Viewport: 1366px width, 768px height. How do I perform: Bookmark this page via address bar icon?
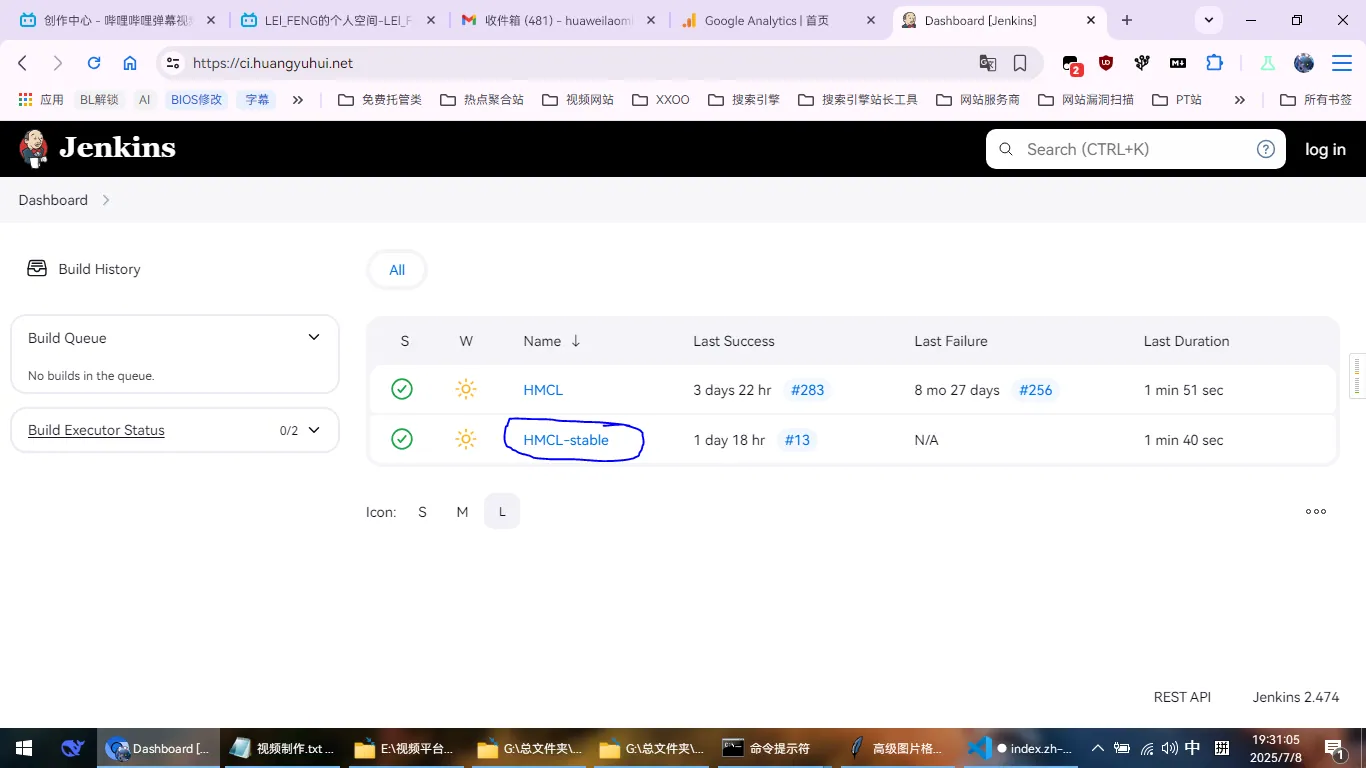click(x=1020, y=63)
